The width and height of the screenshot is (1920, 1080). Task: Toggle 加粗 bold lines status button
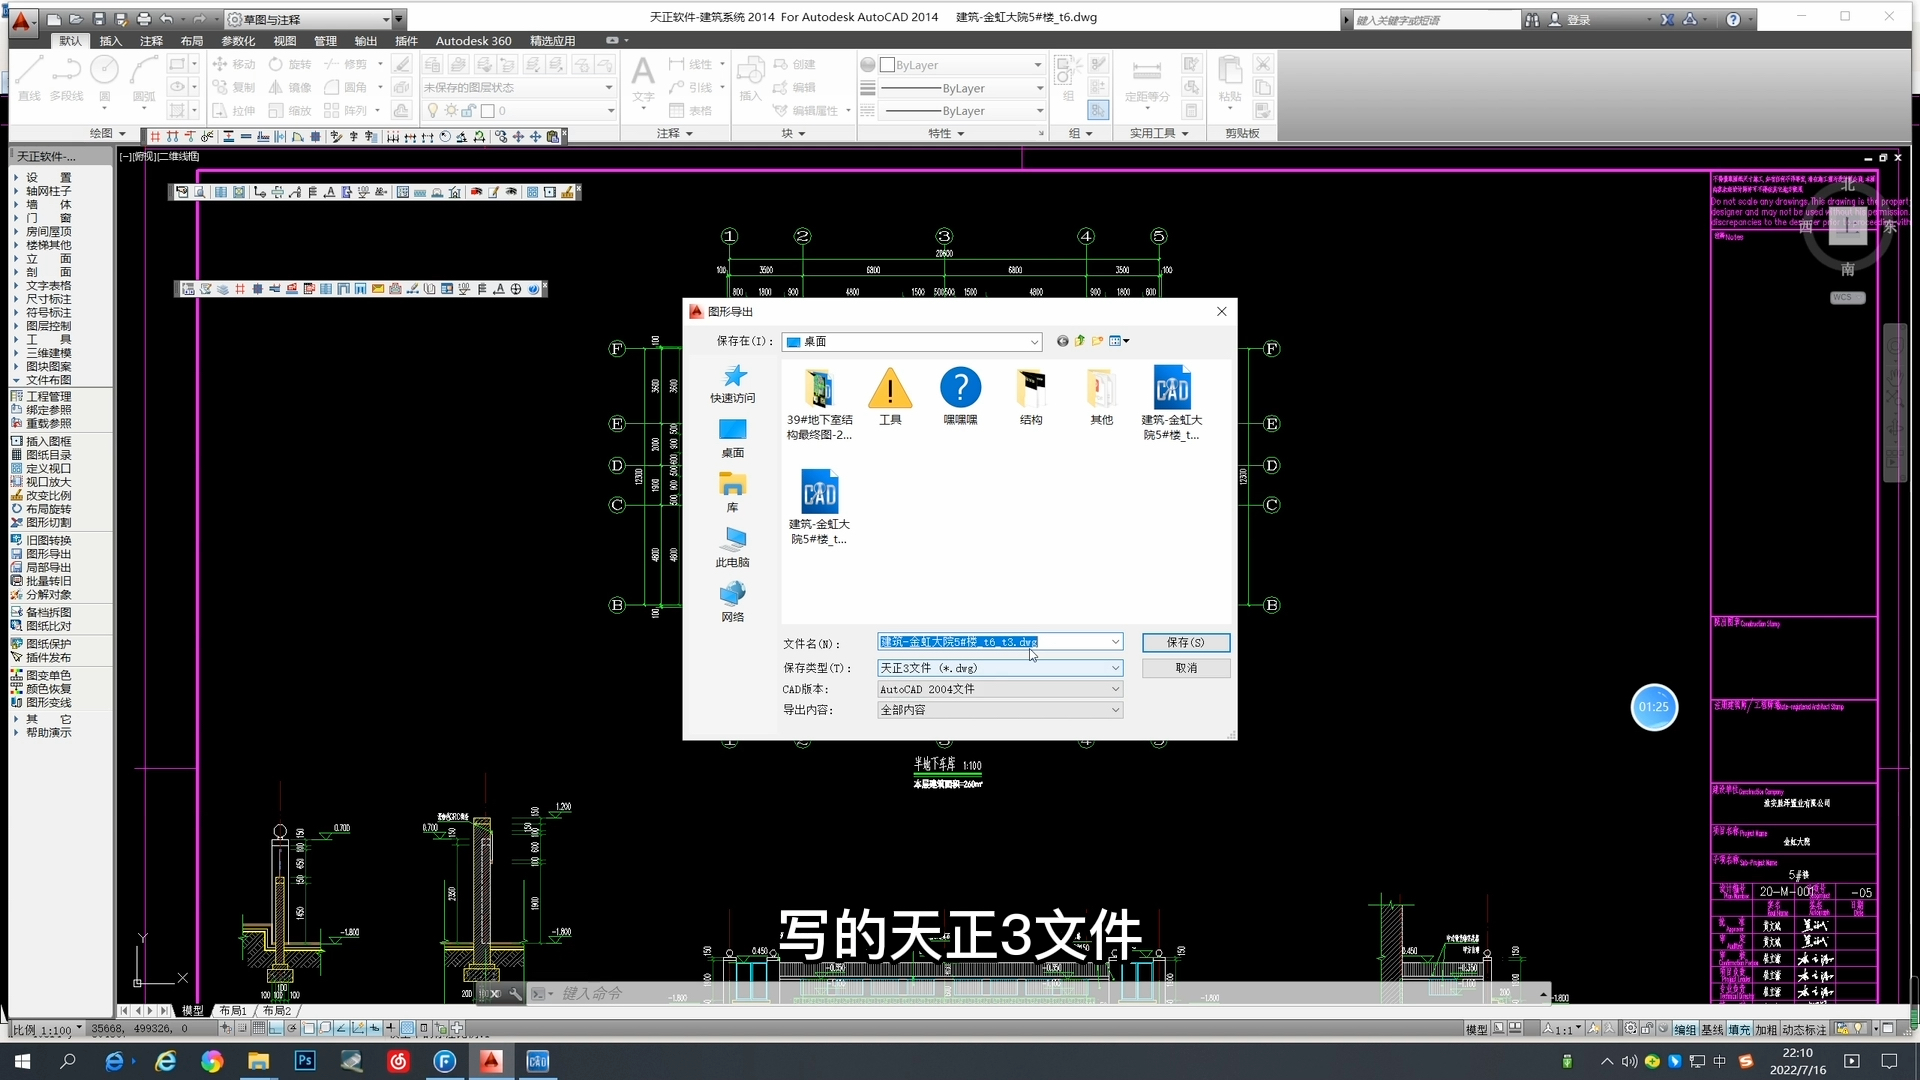tap(1765, 1029)
